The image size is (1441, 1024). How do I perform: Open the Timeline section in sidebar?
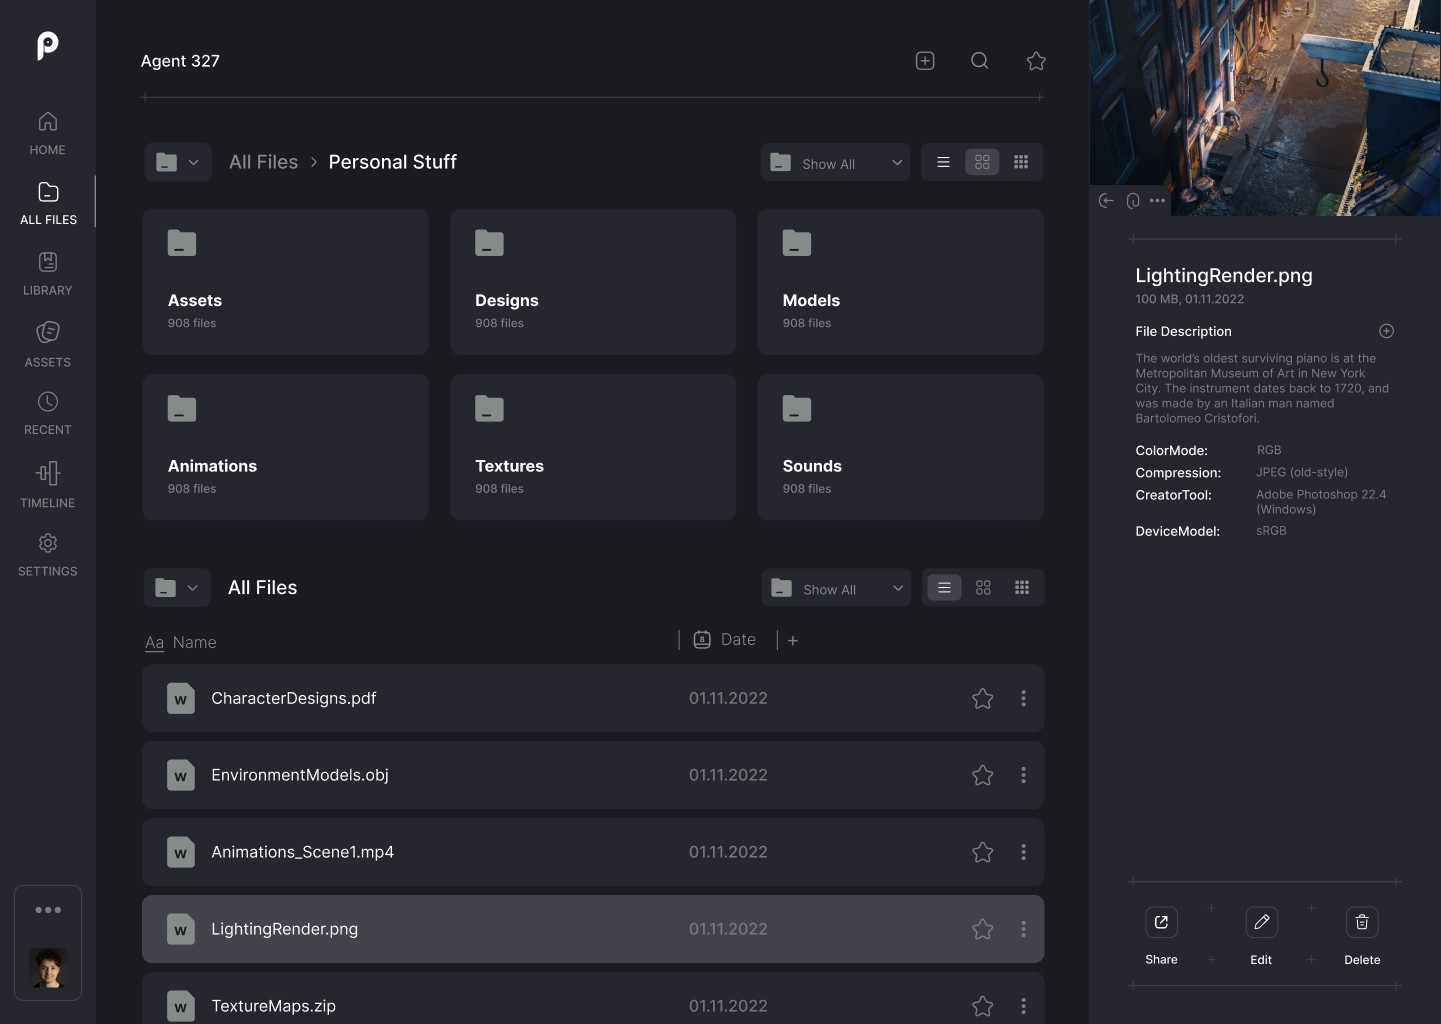click(47, 484)
